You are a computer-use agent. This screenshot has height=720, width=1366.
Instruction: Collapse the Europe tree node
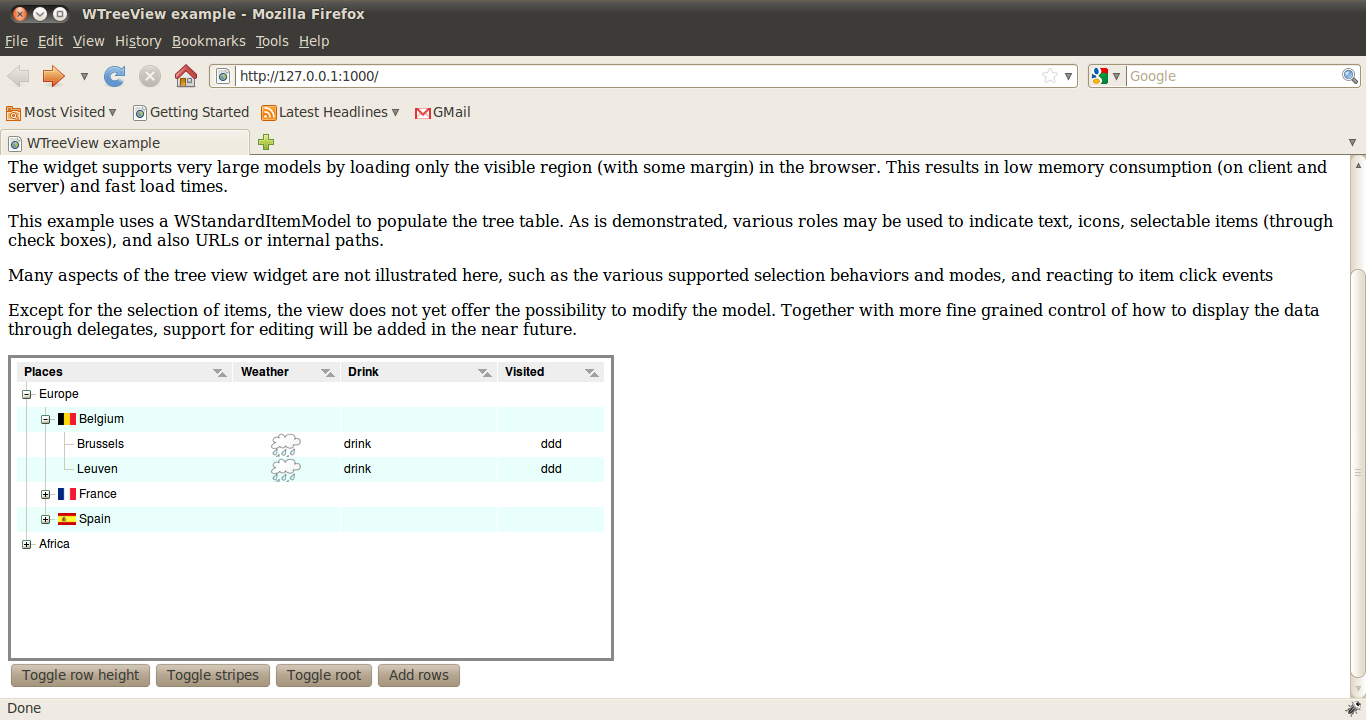(x=25, y=394)
